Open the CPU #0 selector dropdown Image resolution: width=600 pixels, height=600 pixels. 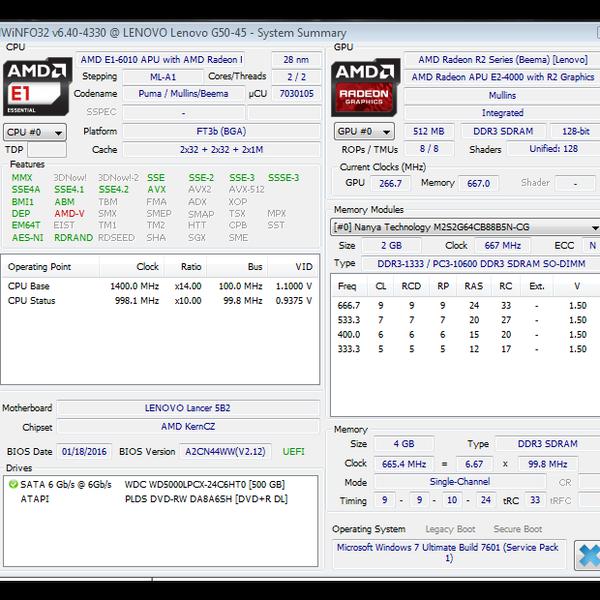(x=35, y=132)
